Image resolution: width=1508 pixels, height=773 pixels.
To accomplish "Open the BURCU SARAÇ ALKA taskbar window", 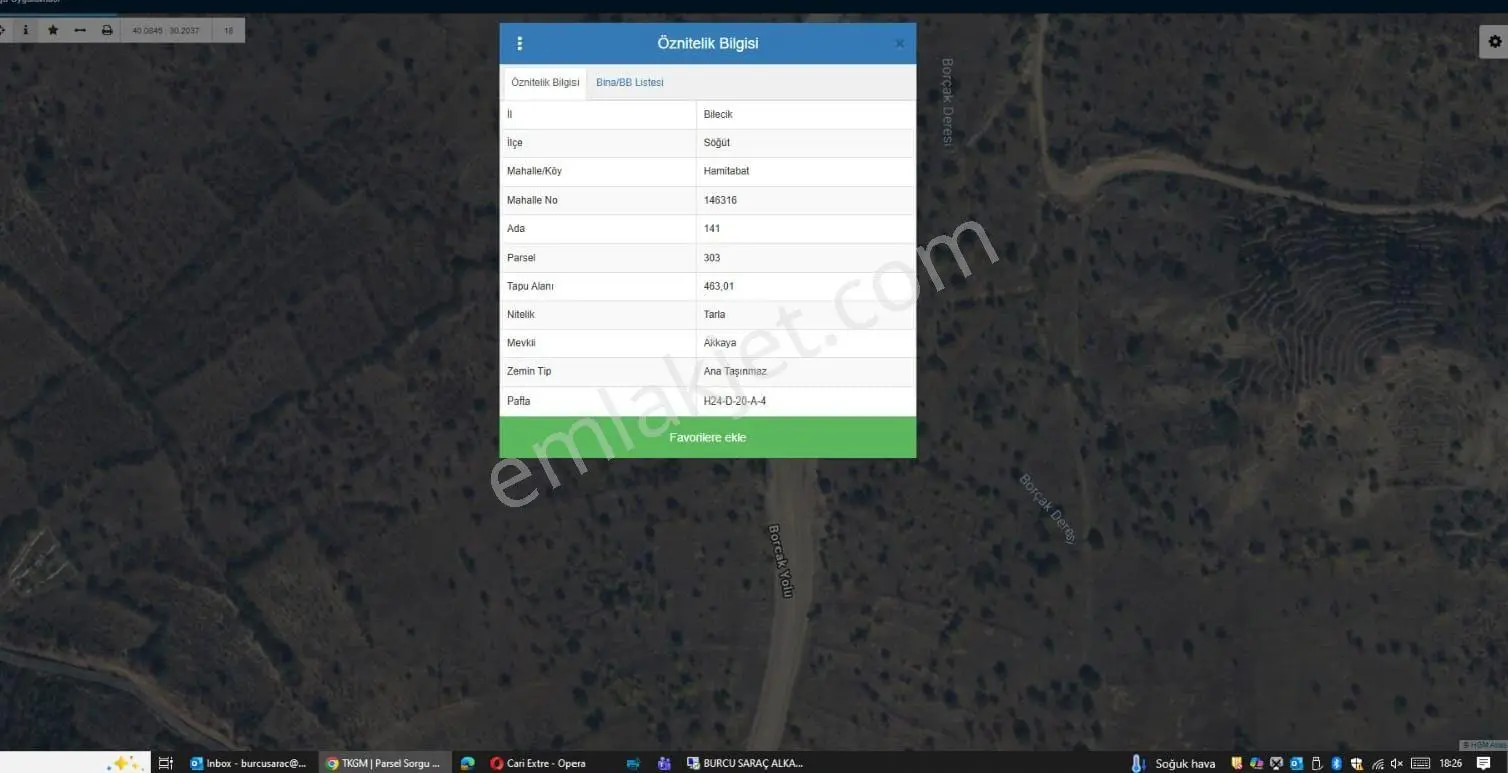I will tap(745, 763).
